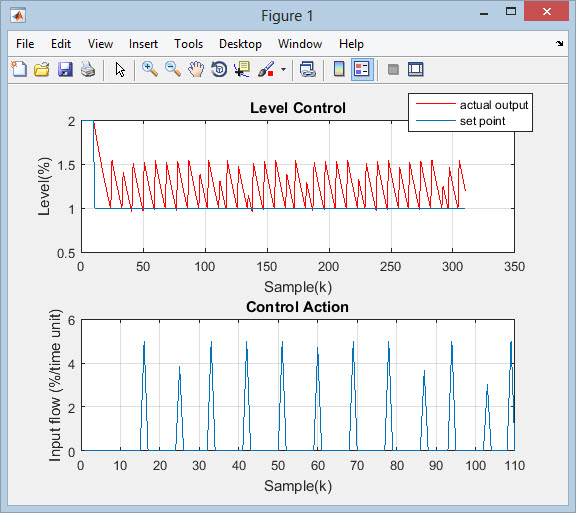This screenshot has width=576, height=513.
Task: Print the figure using the printer icon
Action: (x=88, y=69)
